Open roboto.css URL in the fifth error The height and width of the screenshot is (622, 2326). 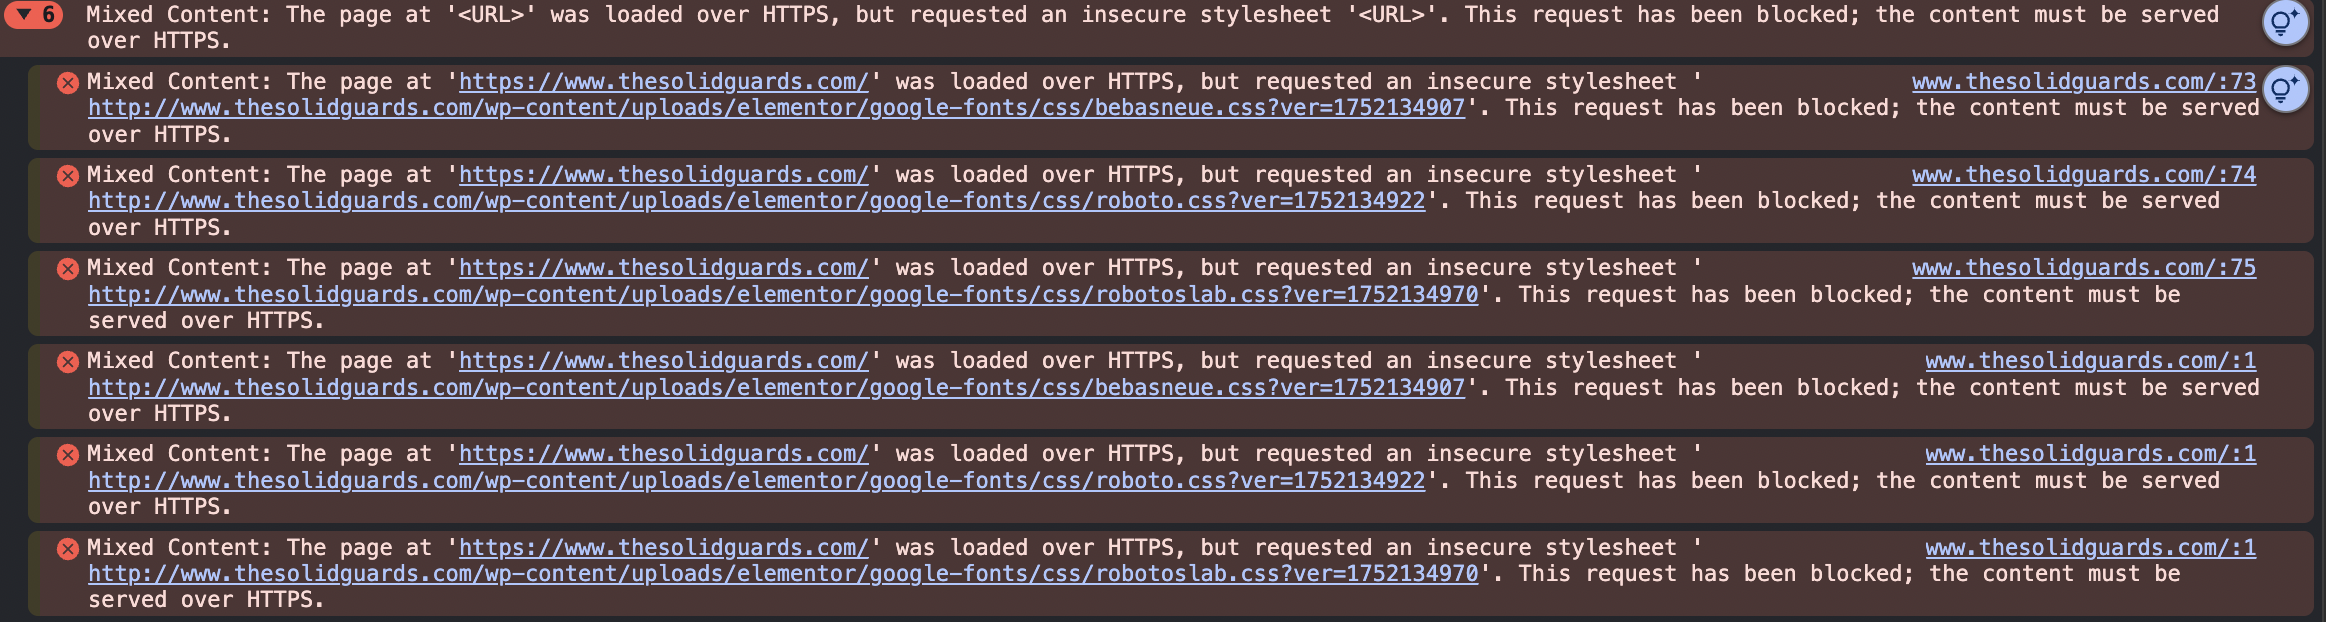coord(757,481)
